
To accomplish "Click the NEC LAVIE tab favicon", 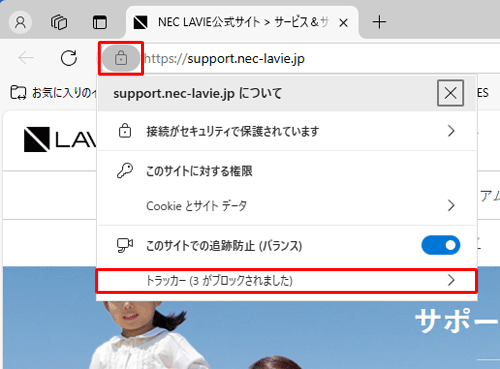I will (140, 23).
